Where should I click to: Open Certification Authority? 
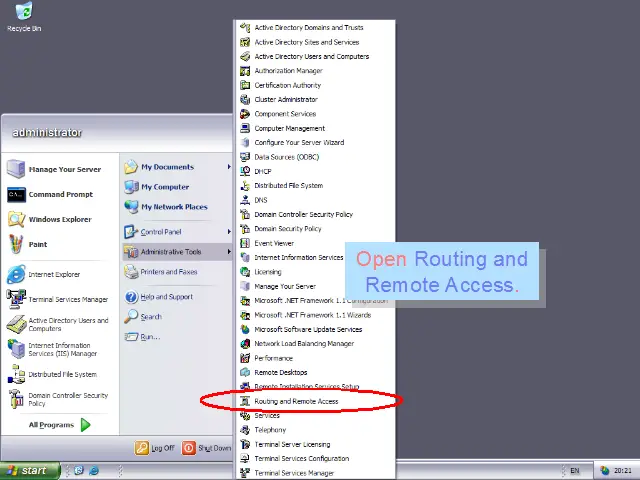coord(316,85)
